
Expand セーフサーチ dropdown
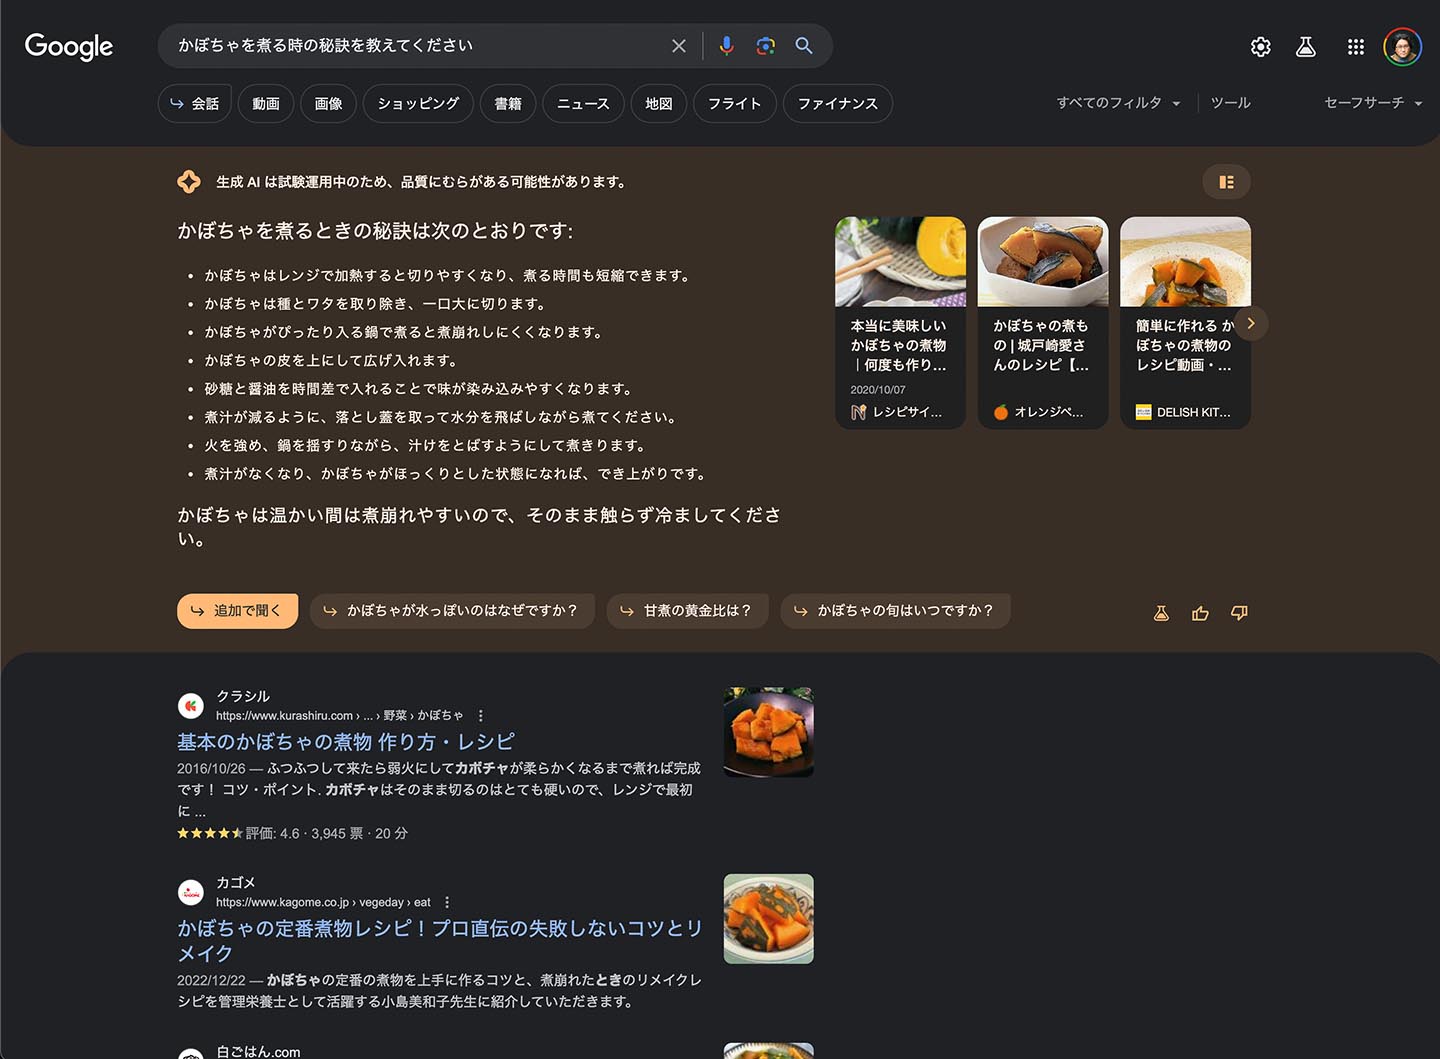1373,103
